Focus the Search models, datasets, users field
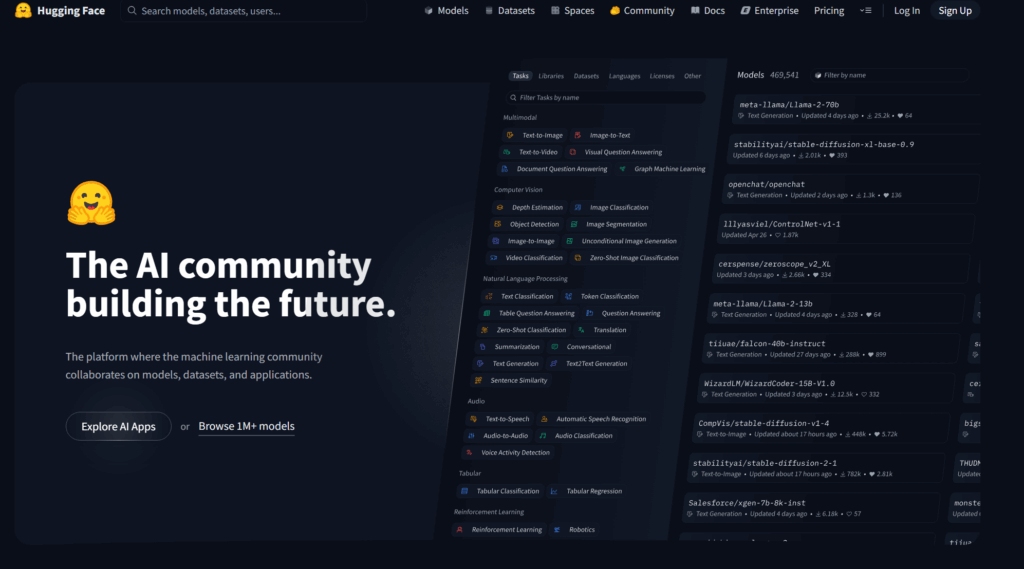Viewport: 1024px width, 569px height. coord(244,10)
